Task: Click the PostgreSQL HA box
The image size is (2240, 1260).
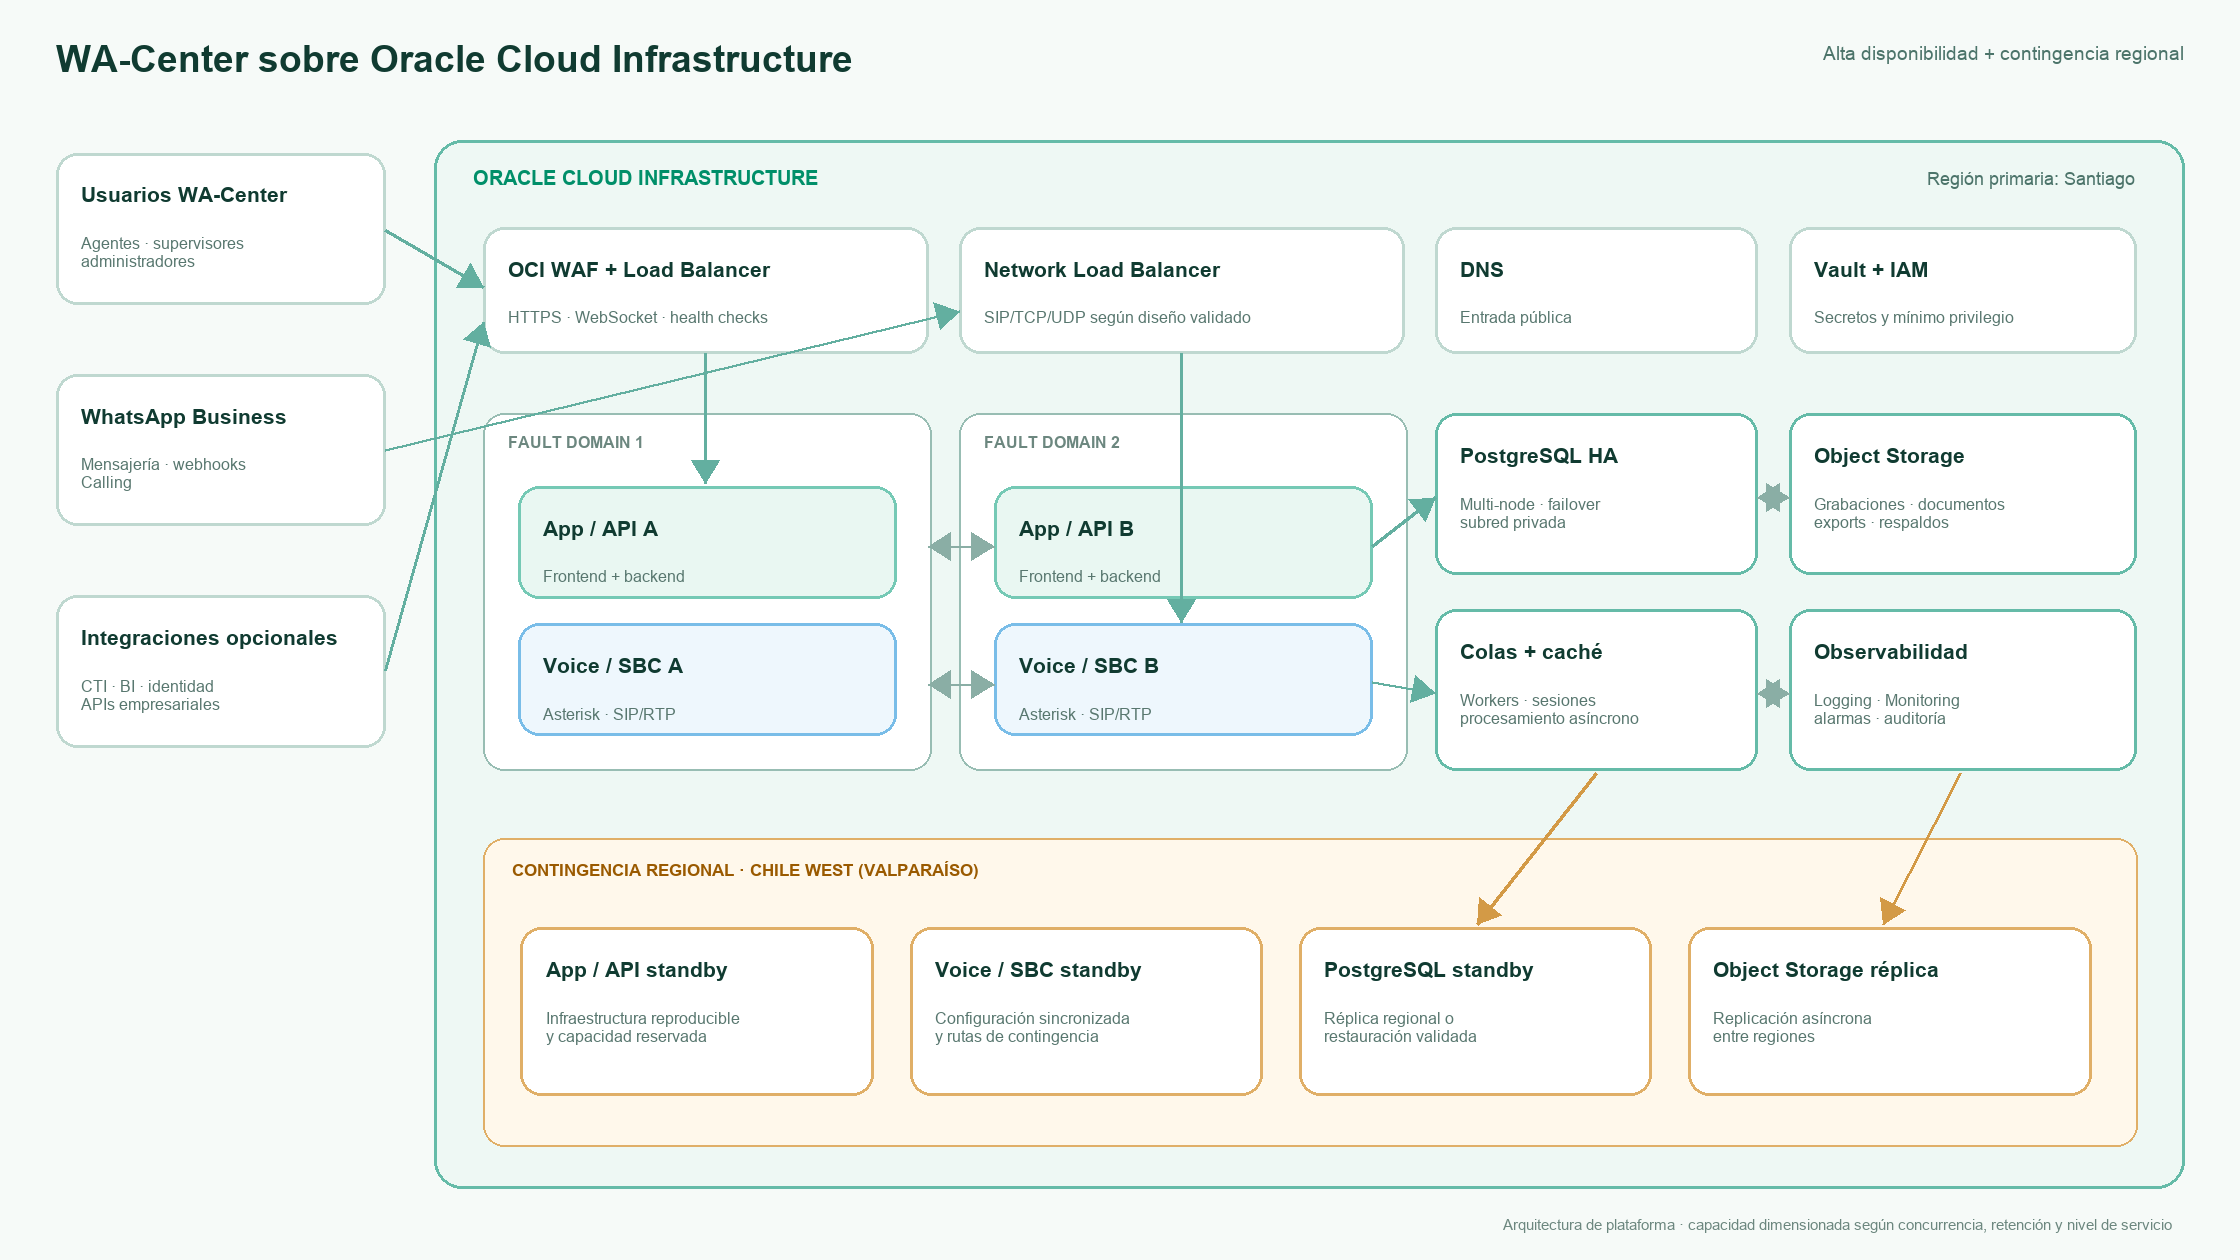Action: pos(1596,494)
